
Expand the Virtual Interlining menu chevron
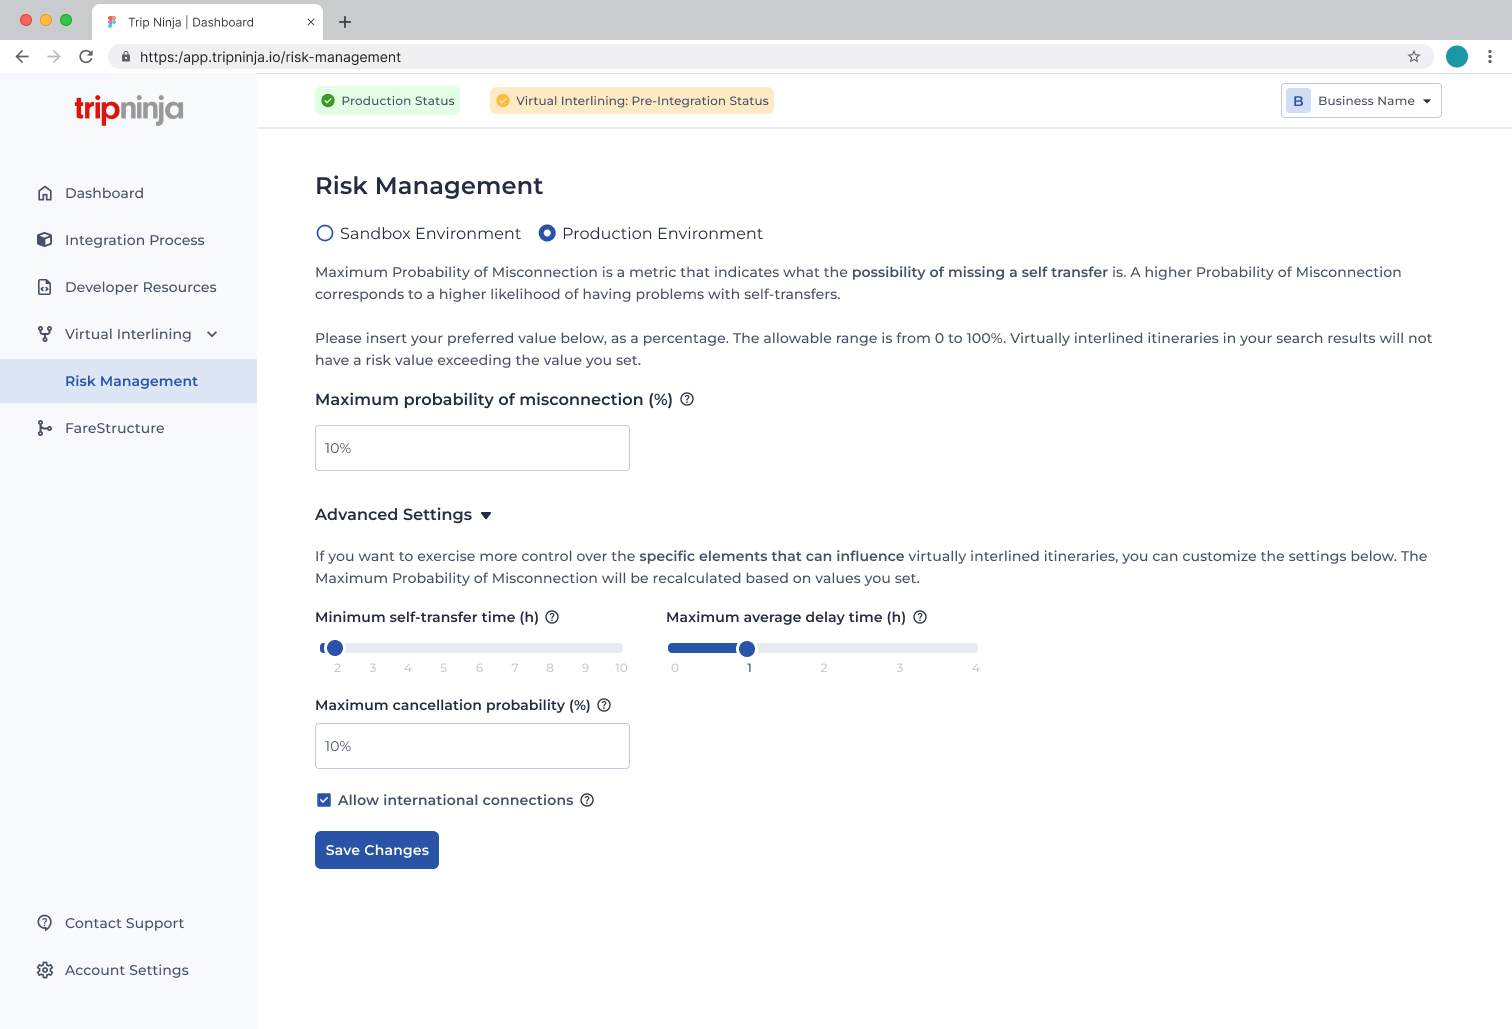[x=211, y=333]
